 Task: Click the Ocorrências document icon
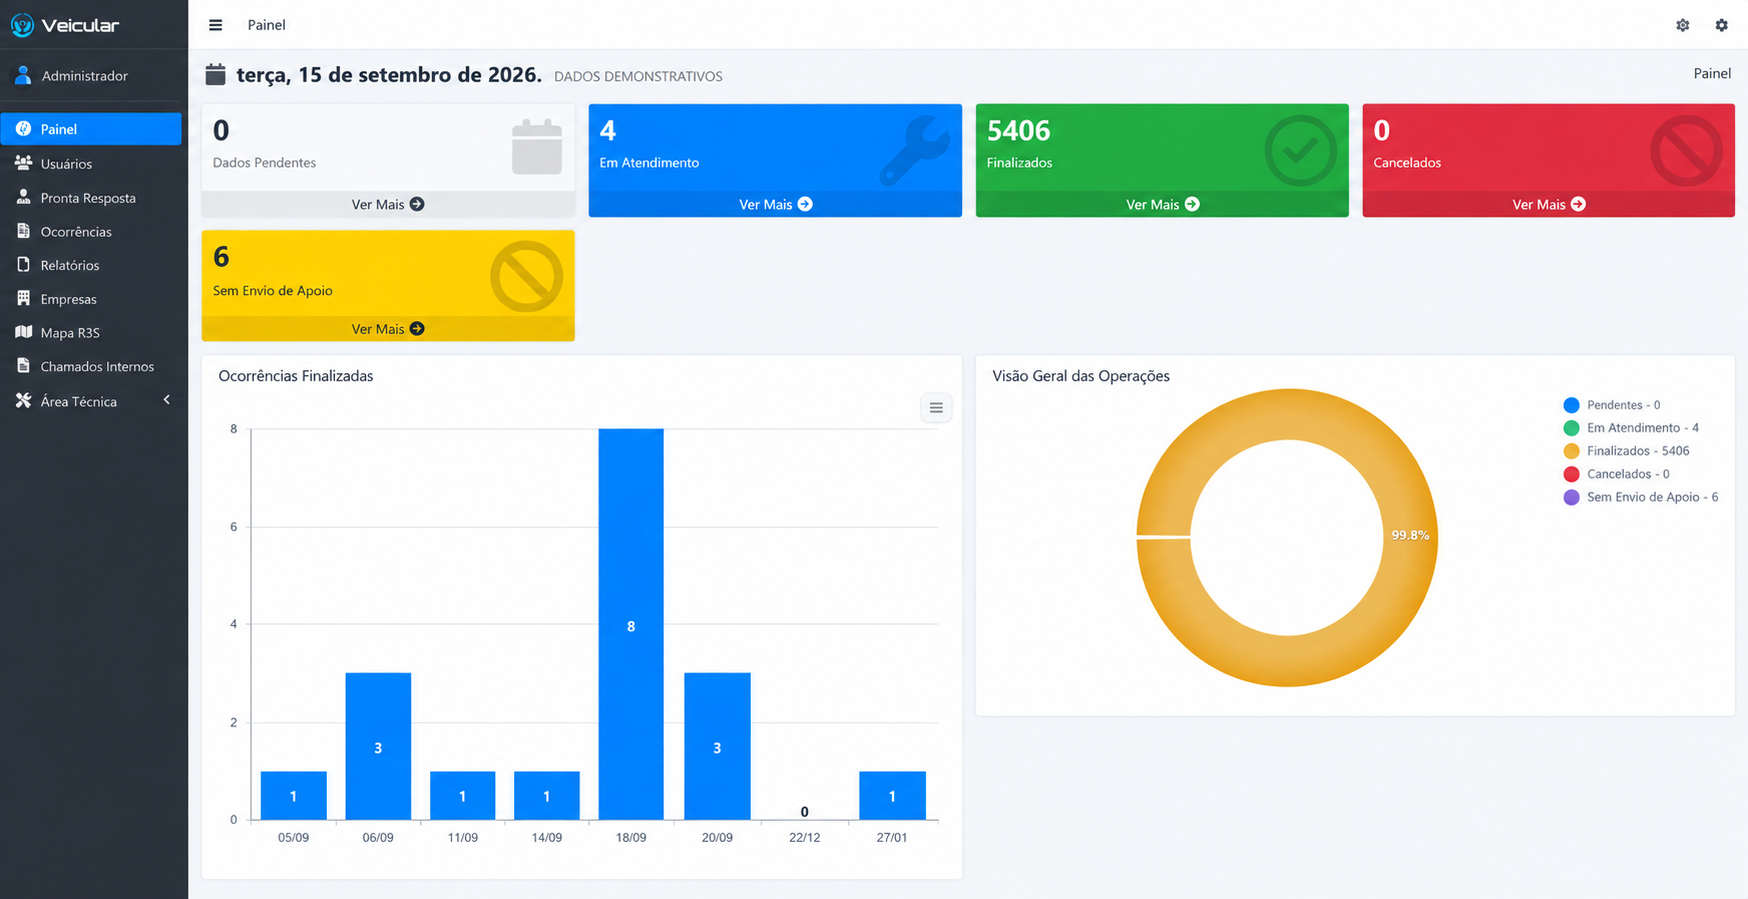(23, 231)
